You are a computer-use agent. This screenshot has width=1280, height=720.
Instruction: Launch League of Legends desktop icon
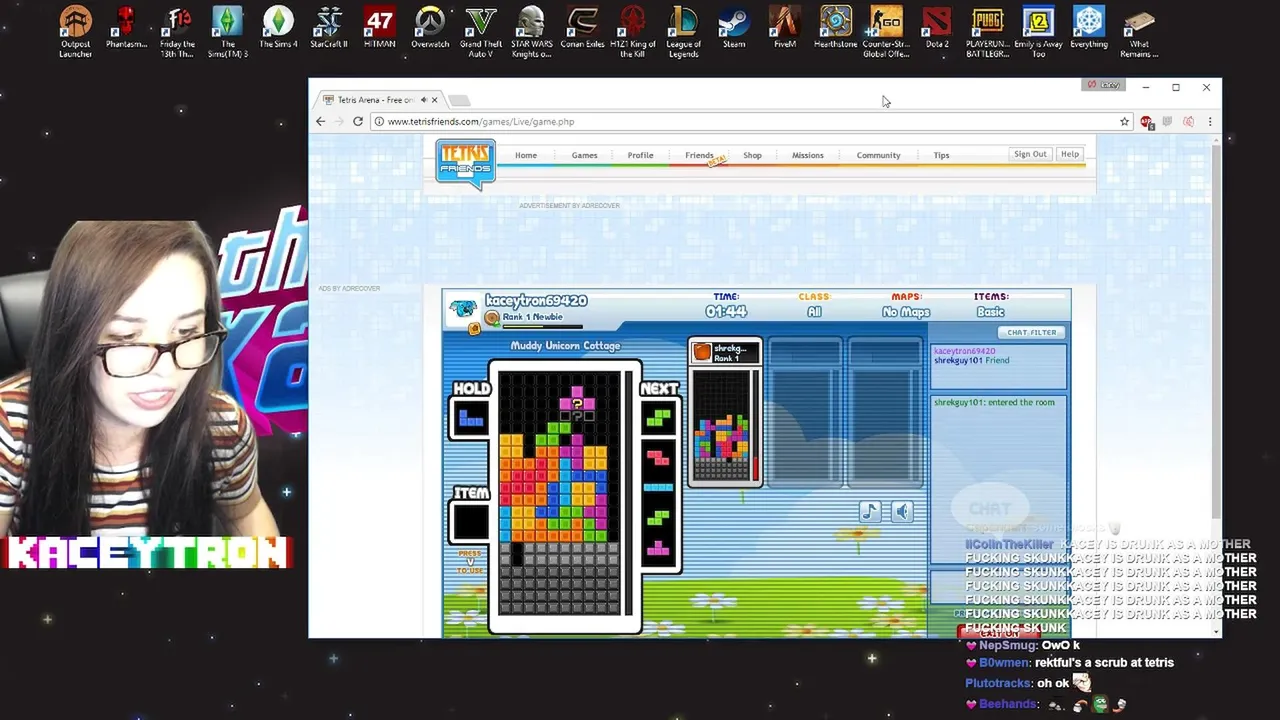[x=683, y=32]
